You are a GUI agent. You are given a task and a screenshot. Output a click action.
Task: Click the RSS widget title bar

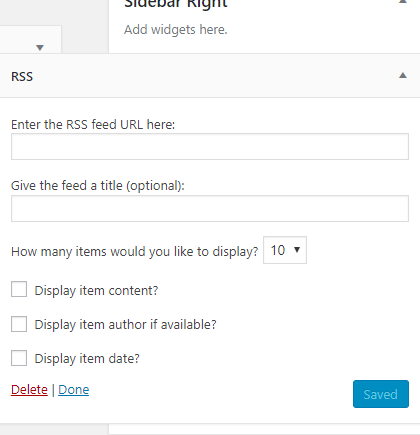pos(210,76)
